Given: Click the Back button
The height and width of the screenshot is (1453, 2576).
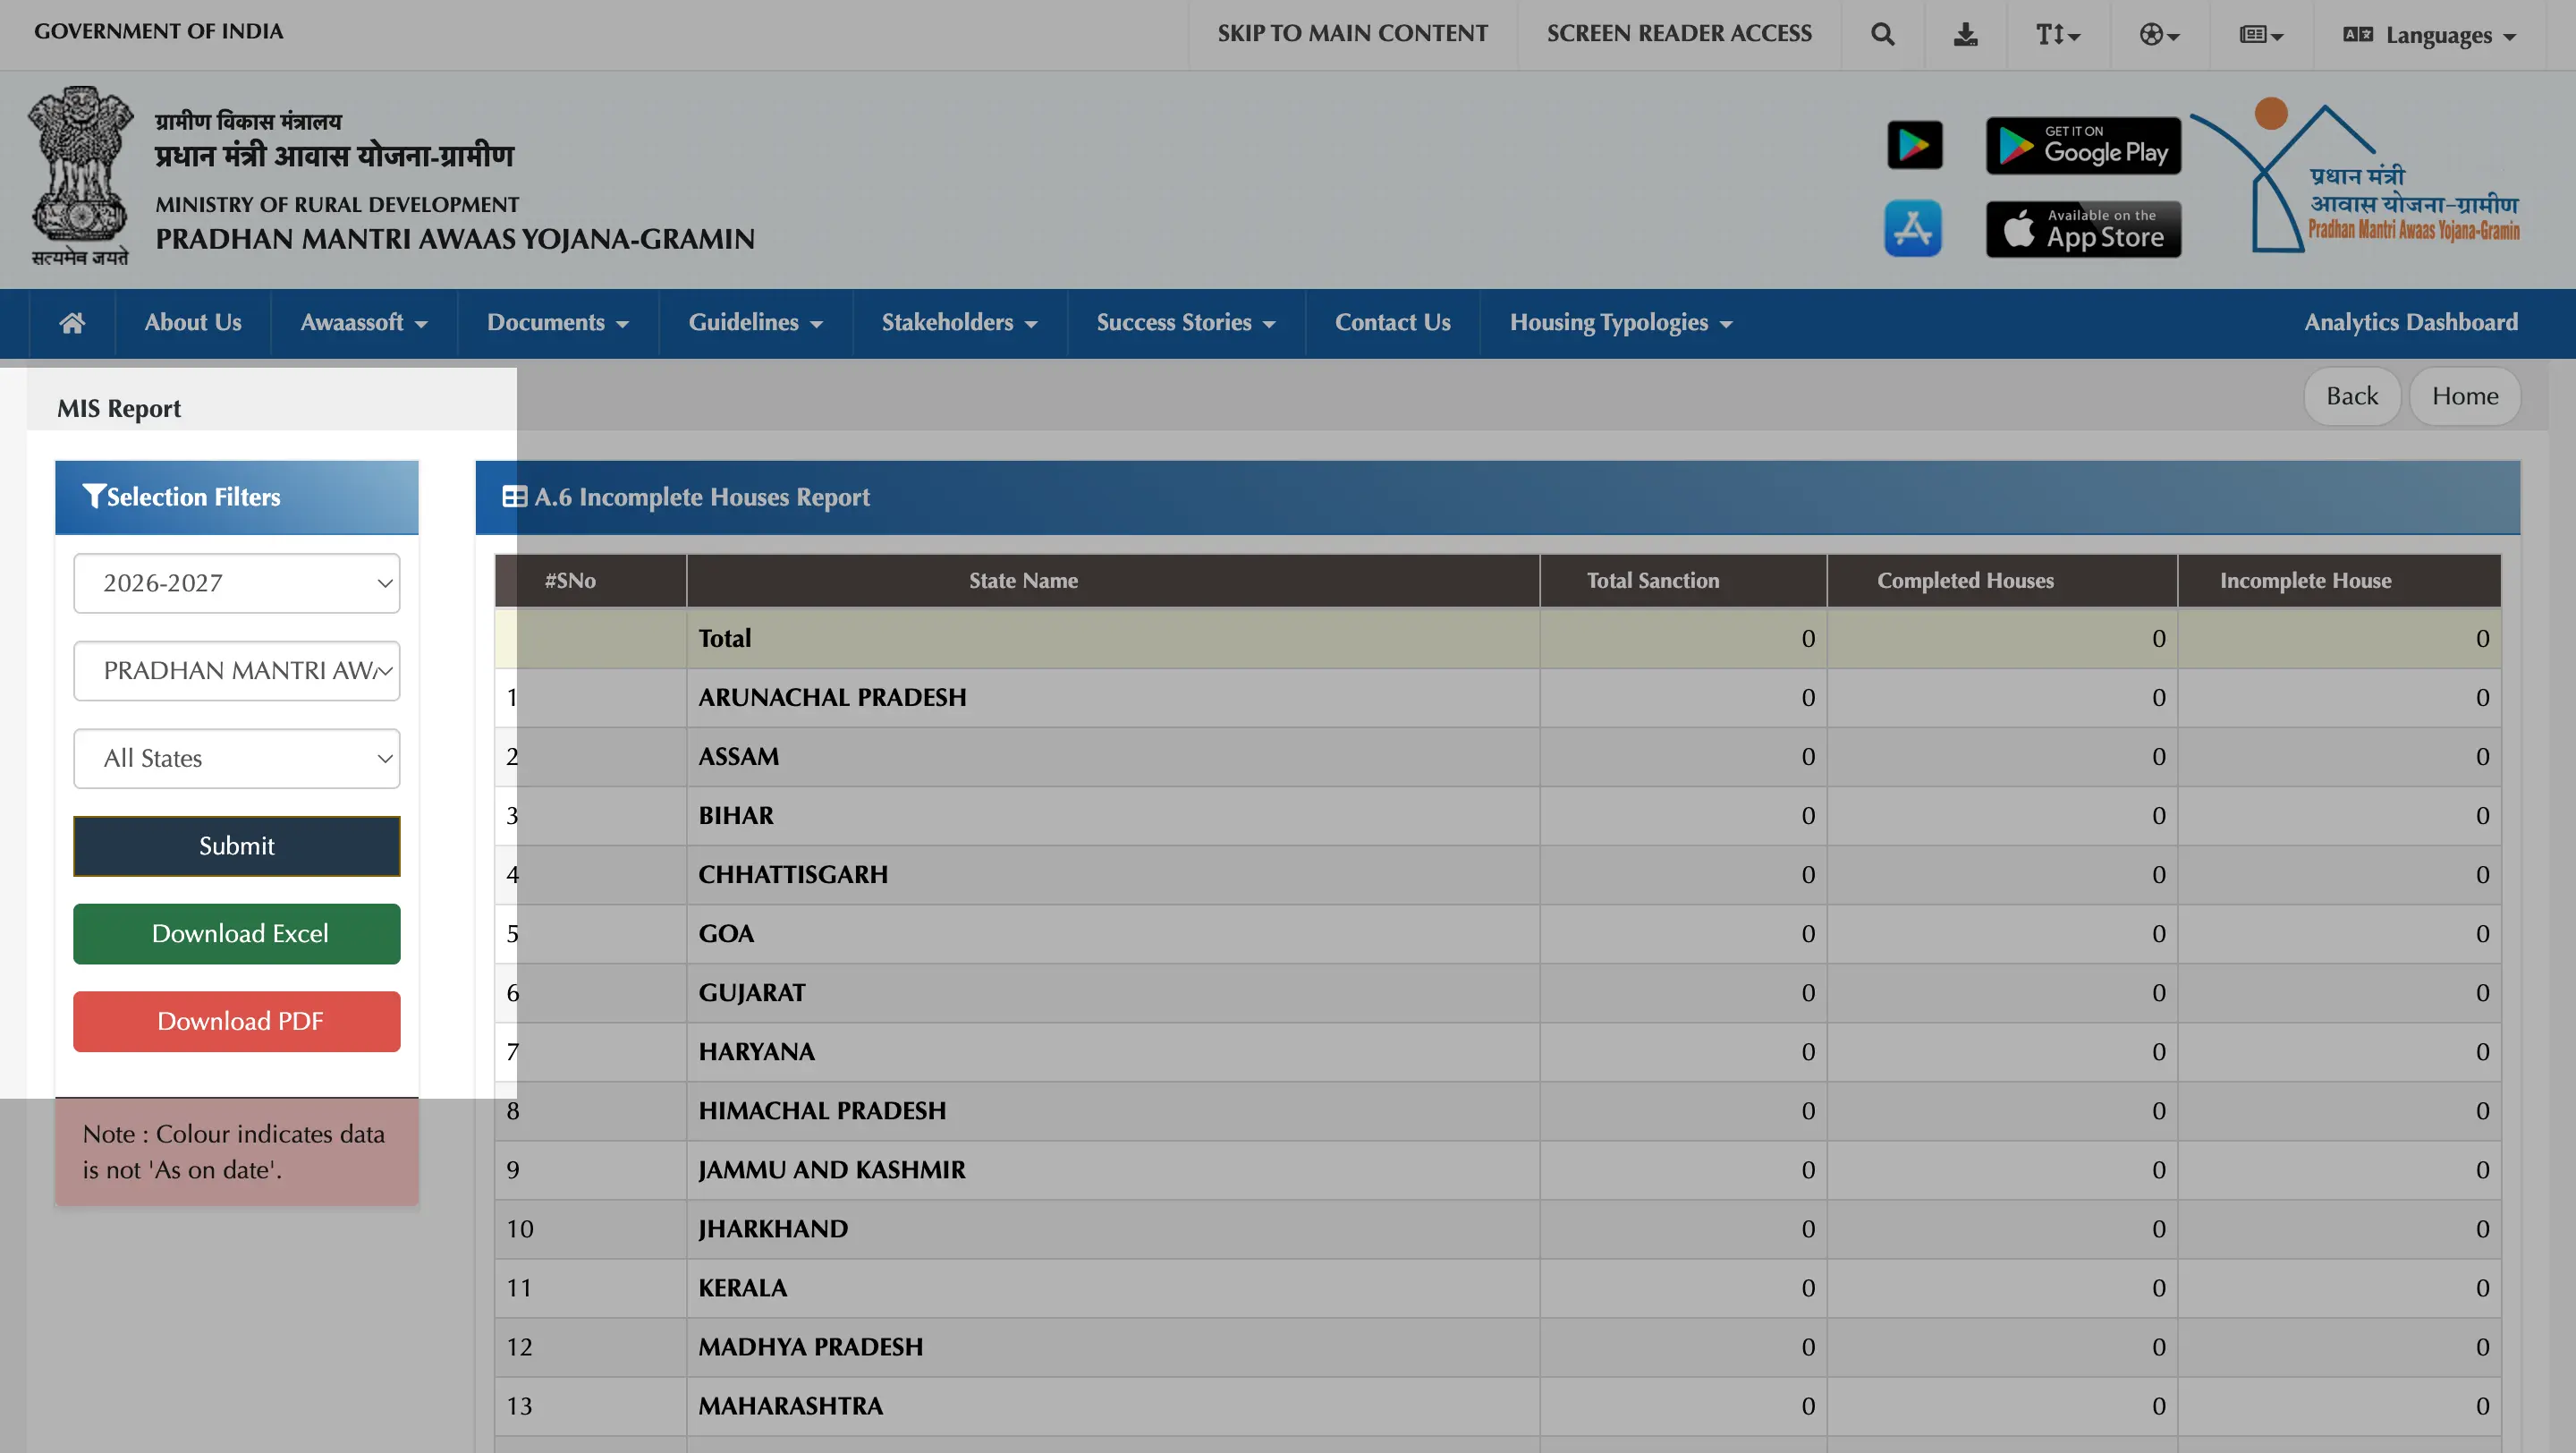Looking at the screenshot, I should point(2352,396).
